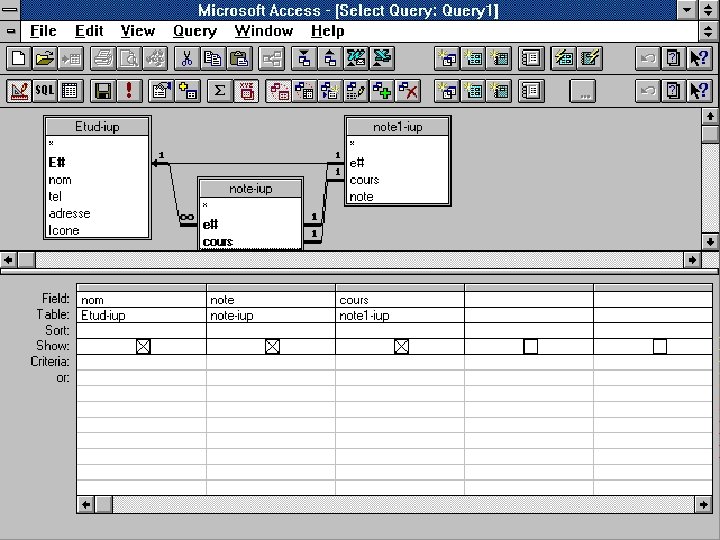
Task: Toggle Totals with the Sigma icon
Action: coord(219,90)
